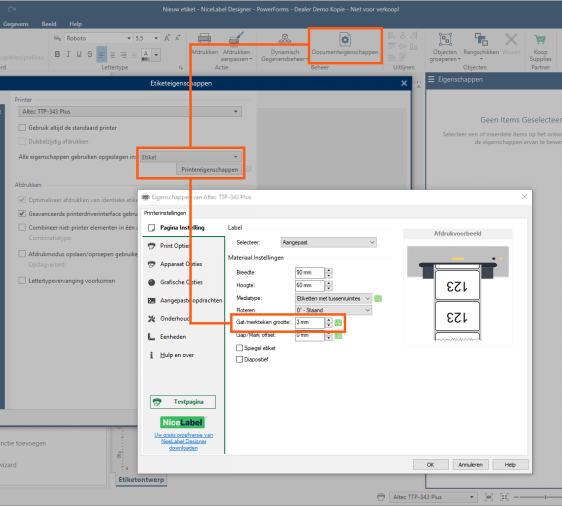This screenshot has width=562, height=506.
Task: Open the Etiket properties source dropdown
Action: coord(190,157)
